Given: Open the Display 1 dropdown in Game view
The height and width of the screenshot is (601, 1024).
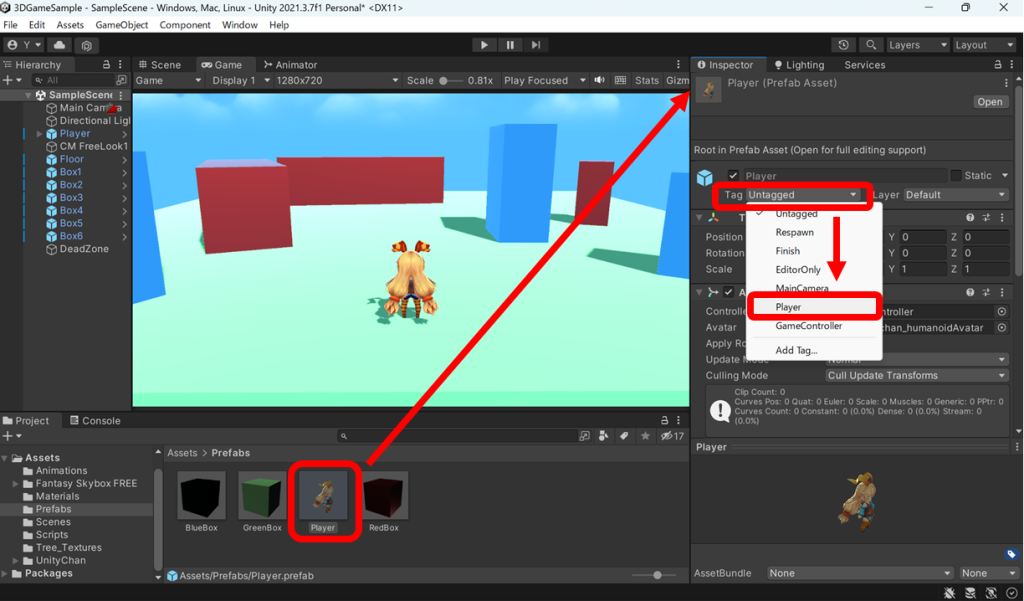Looking at the screenshot, I should [x=238, y=80].
